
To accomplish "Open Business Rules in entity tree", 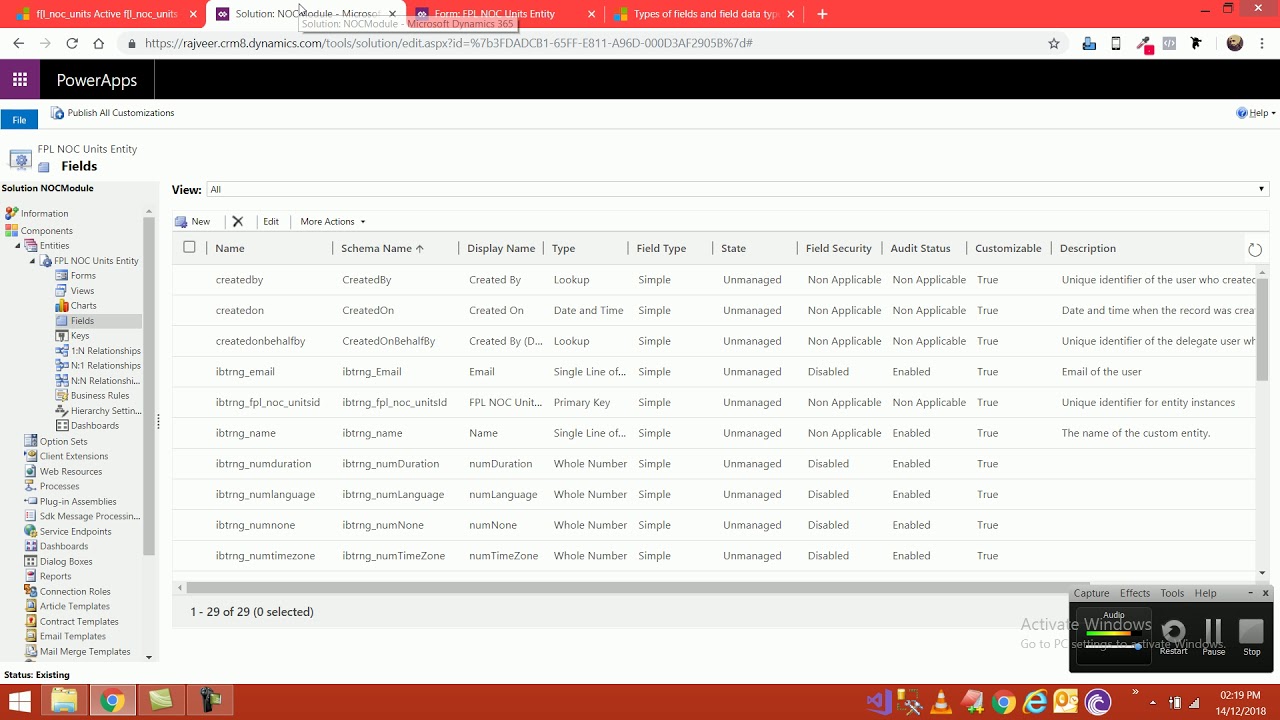I will [100, 396].
